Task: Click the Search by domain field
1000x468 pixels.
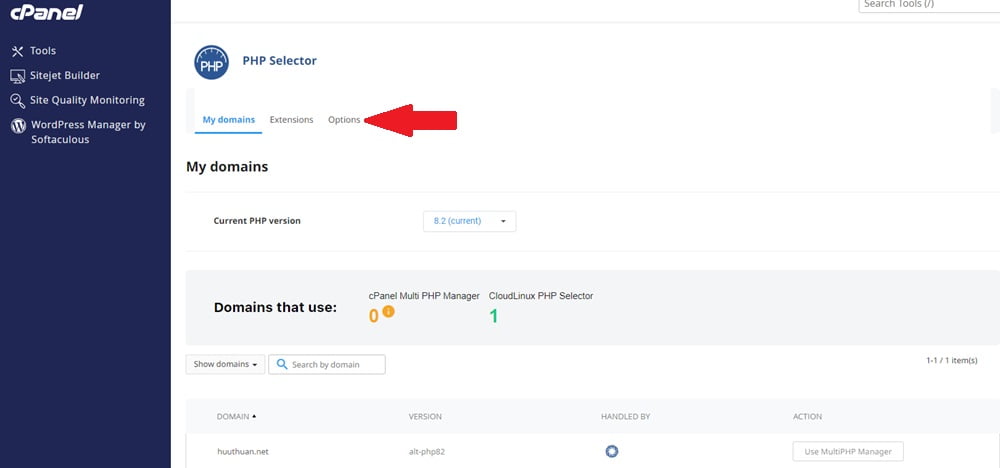Action: (327, 364)
